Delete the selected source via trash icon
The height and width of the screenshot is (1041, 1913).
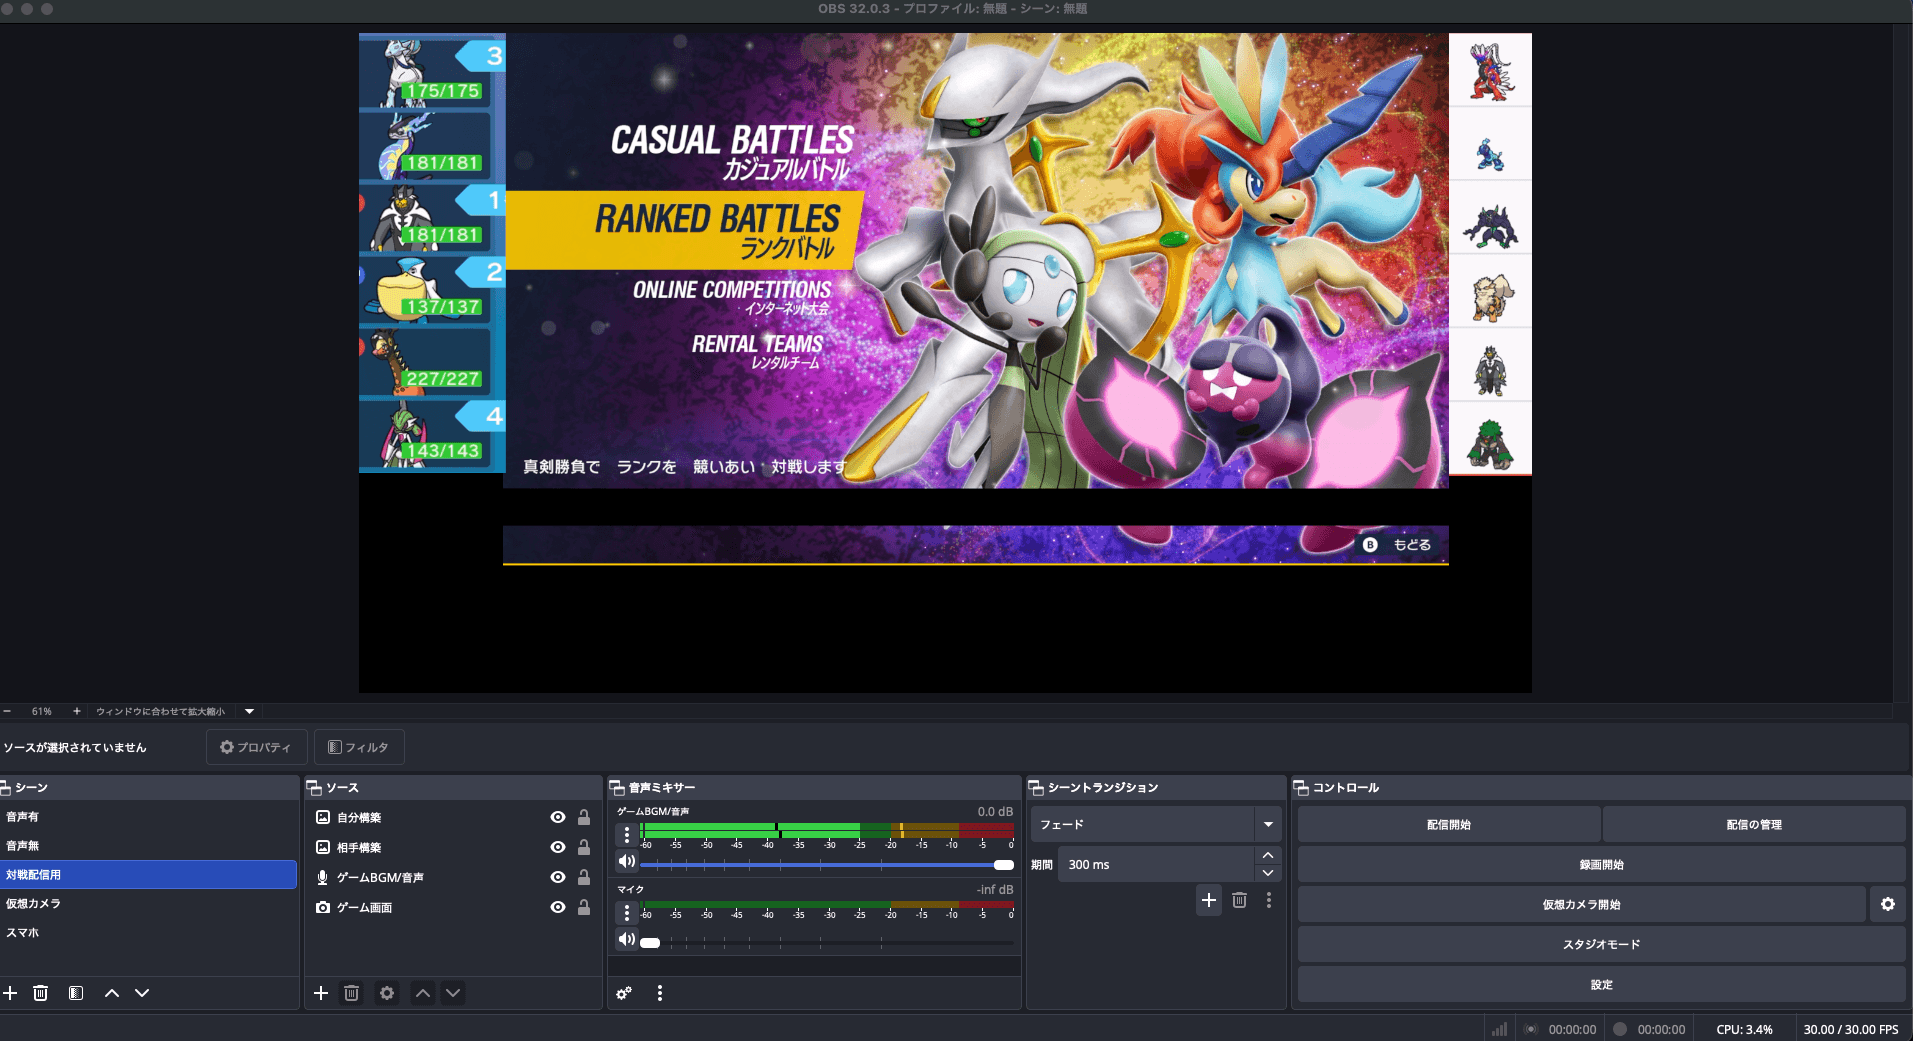pyautogui.click(x=352, y=993)
